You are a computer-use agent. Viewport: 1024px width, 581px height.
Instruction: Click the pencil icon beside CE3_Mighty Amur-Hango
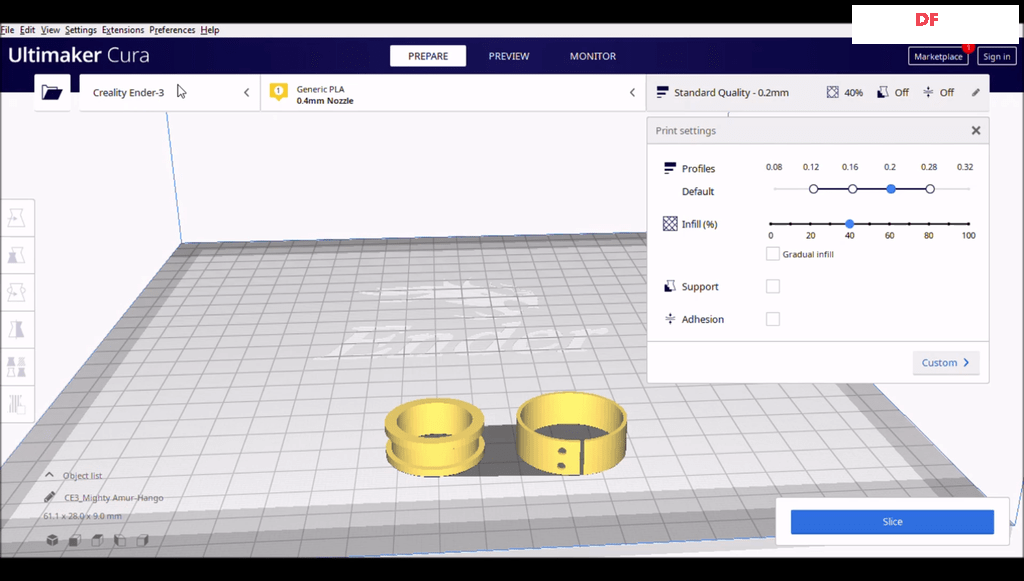tap(50, 497)
